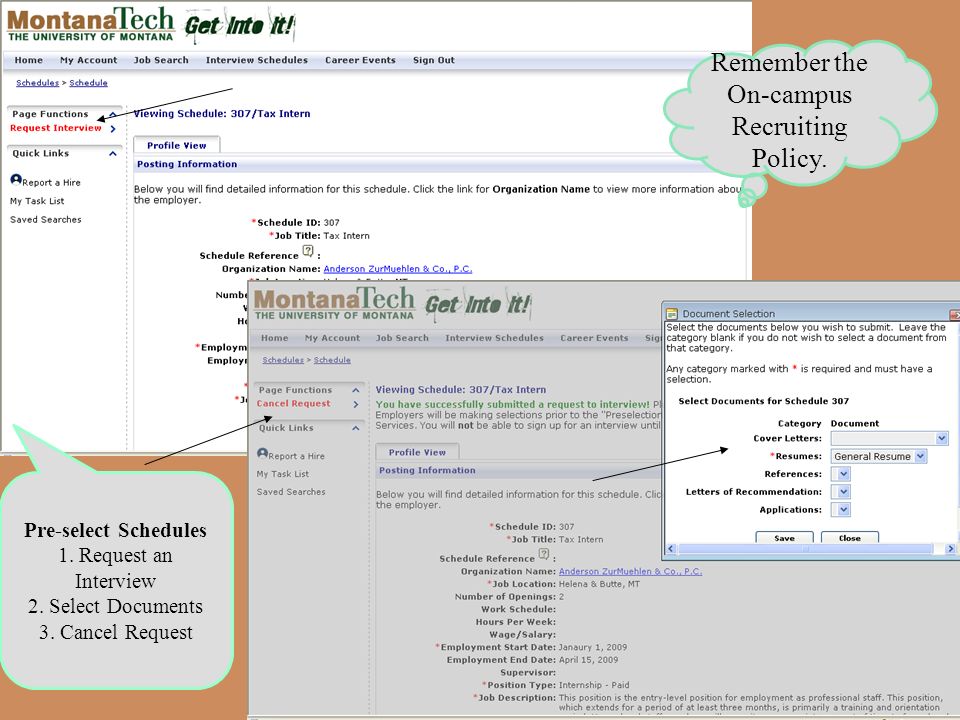Open My Task List in the front window
960x720 pixels.
click(283, 474)
